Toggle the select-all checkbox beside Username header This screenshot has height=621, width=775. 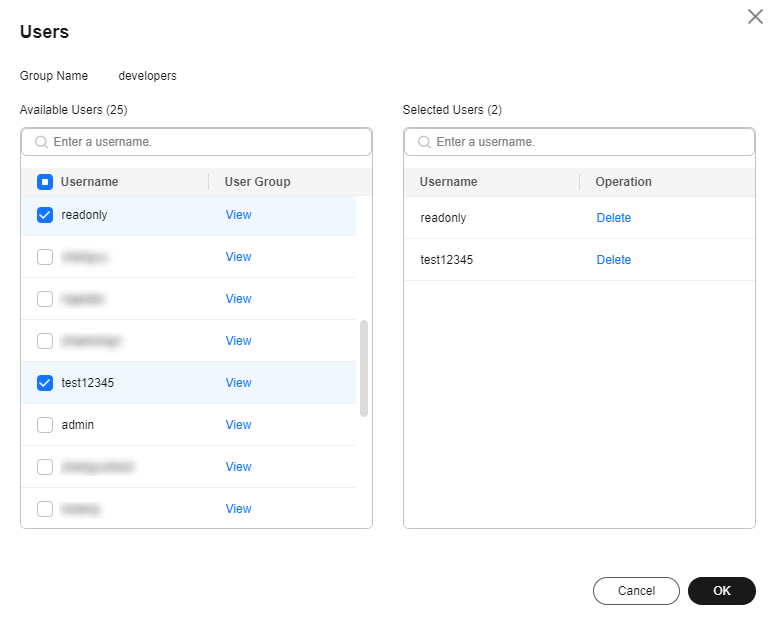[45, 182]
